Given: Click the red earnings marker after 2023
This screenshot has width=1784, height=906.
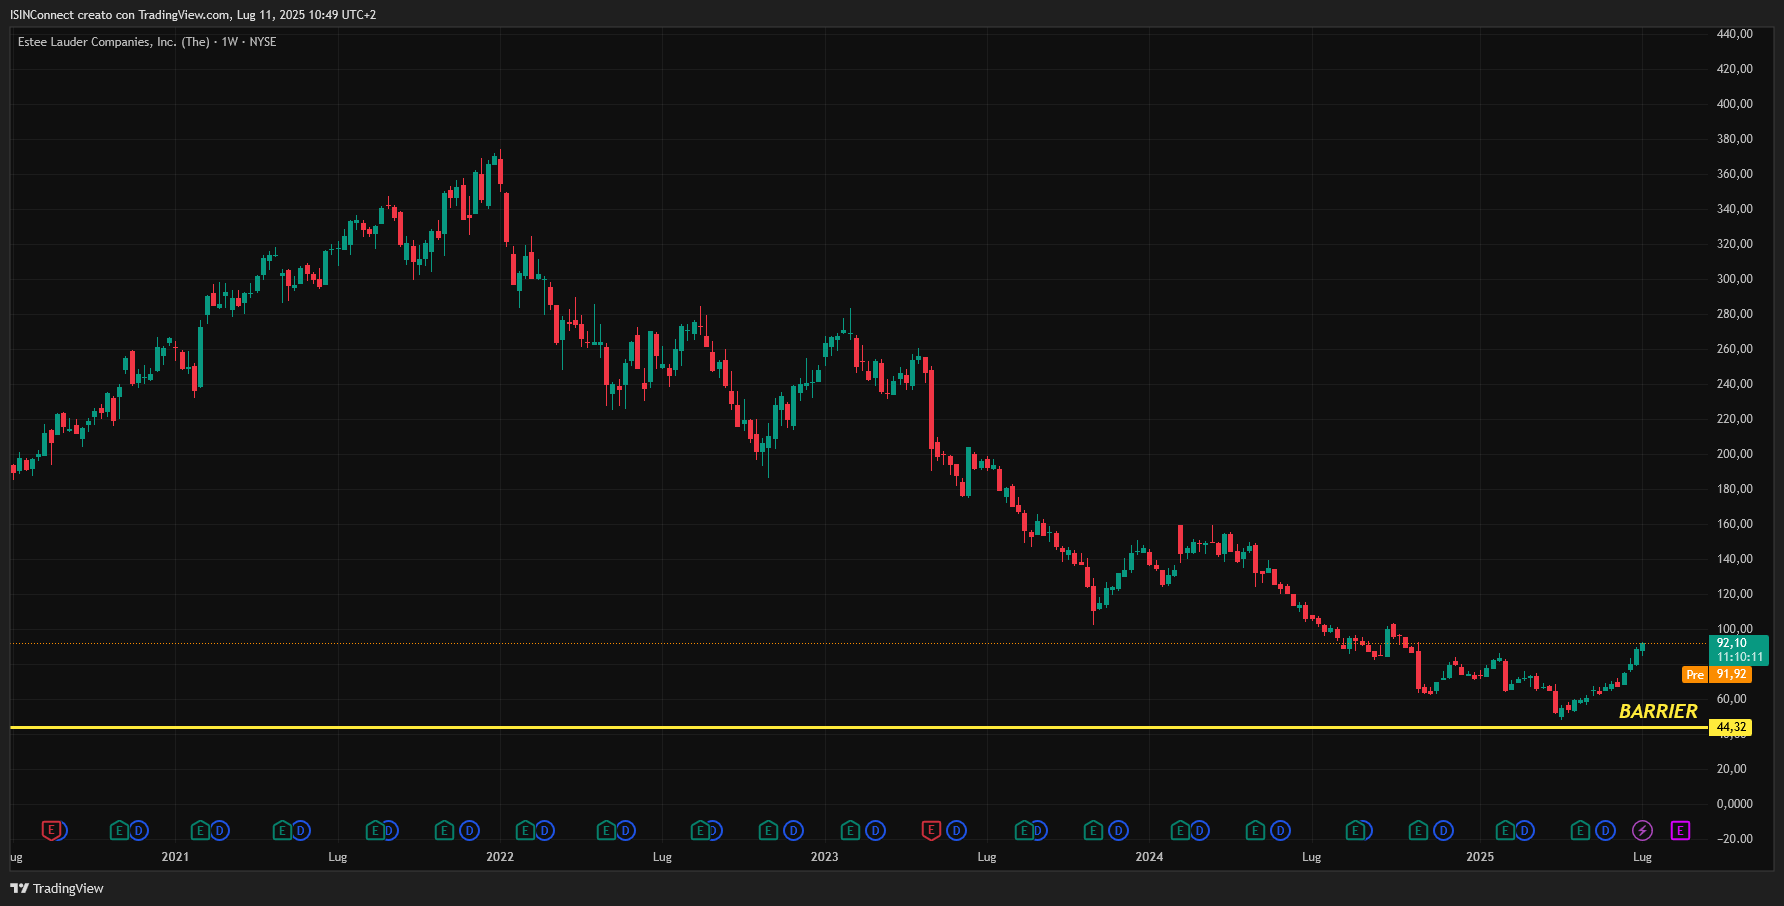Looking at the screenshot, I should 931,830.
